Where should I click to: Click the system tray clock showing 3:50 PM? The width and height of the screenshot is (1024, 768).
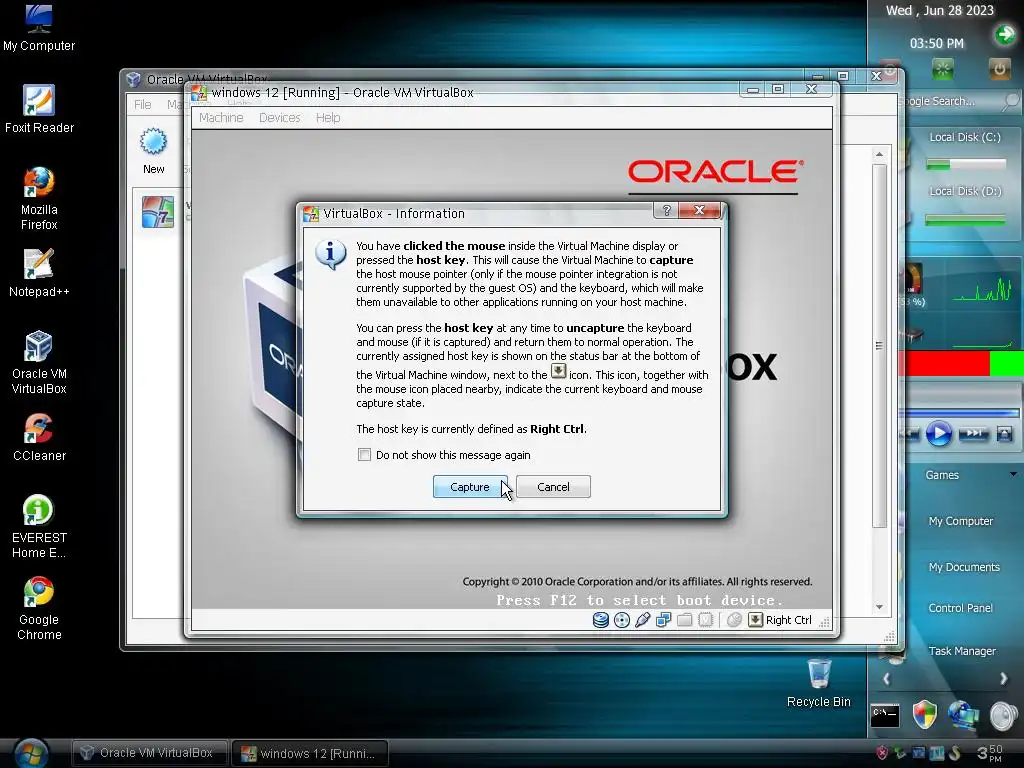click(x=989, y=753)
